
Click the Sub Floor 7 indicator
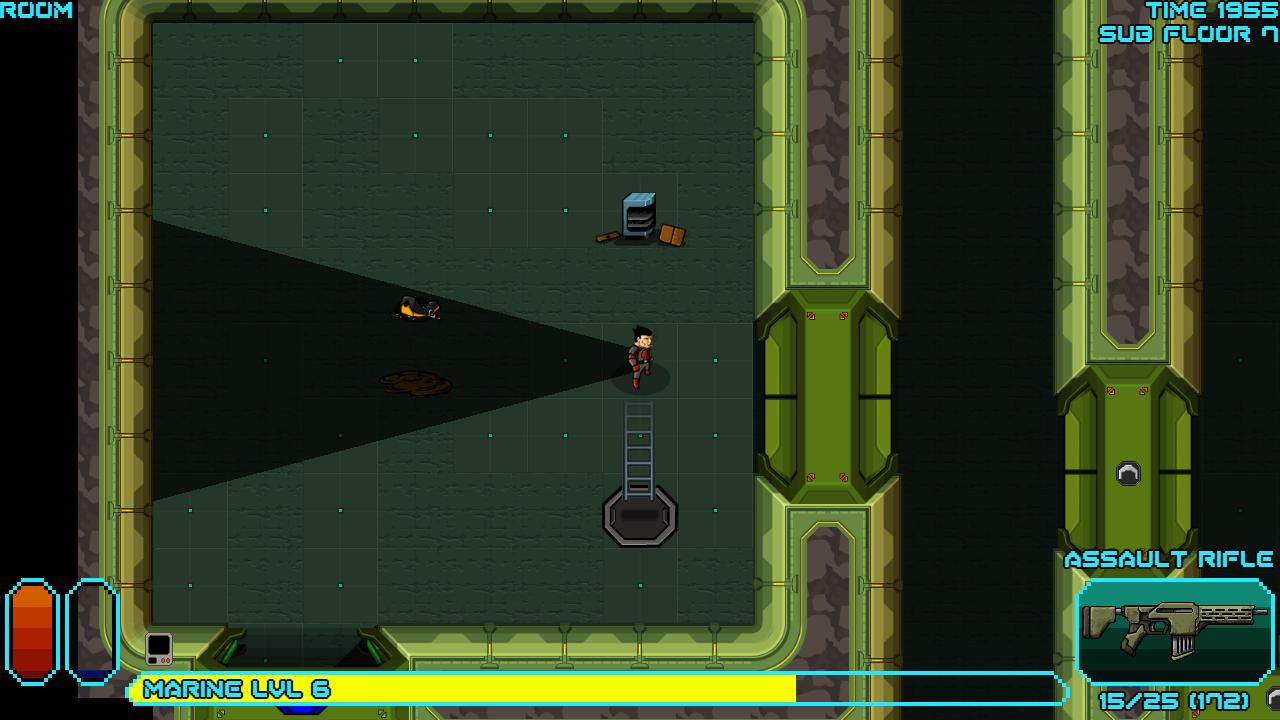pyautogui.click(x=1189, y=34)
